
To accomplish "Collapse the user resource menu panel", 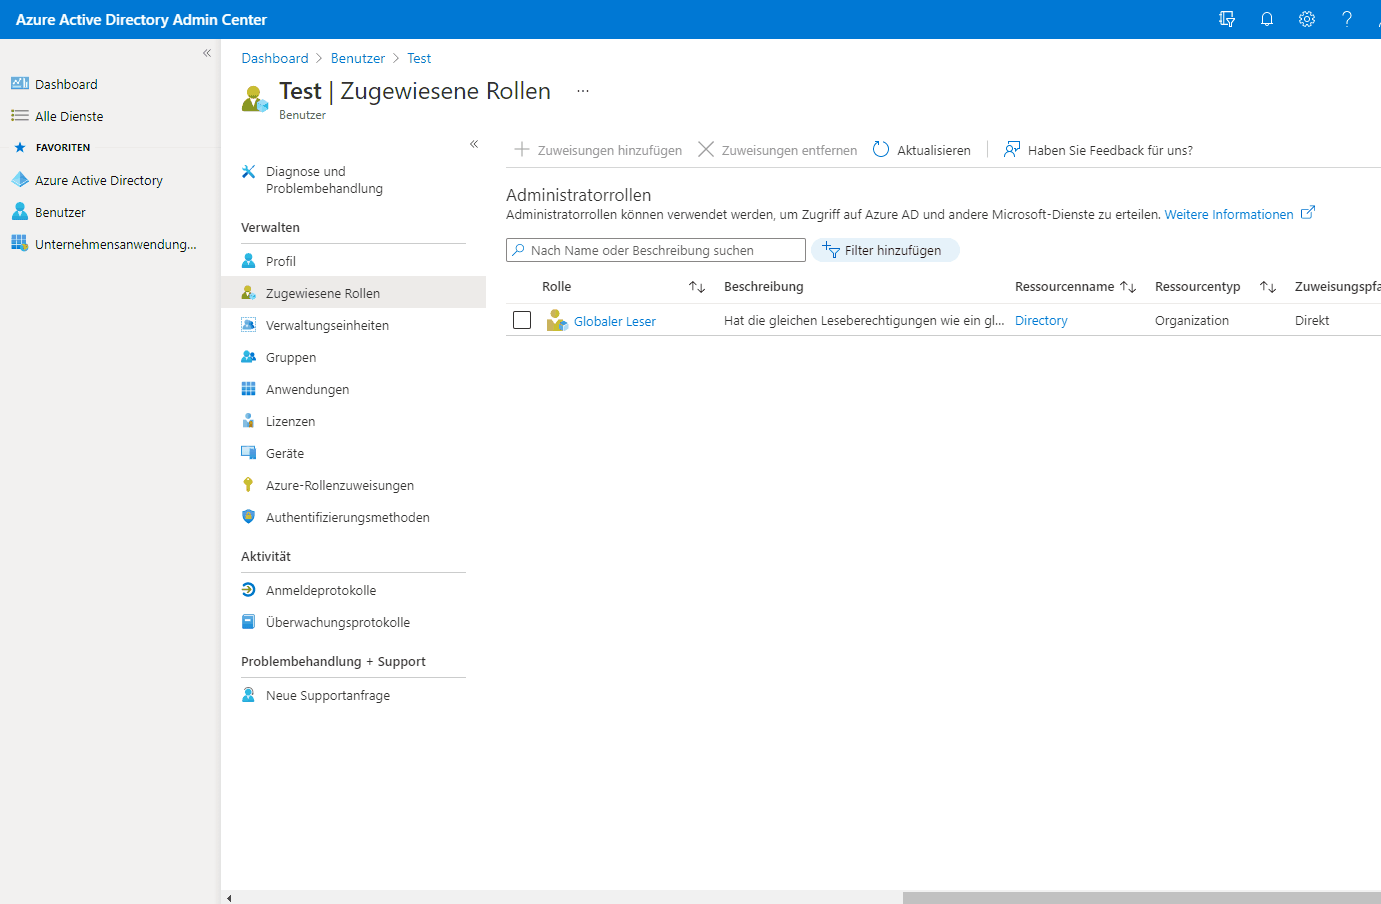I will coord(474,144).
